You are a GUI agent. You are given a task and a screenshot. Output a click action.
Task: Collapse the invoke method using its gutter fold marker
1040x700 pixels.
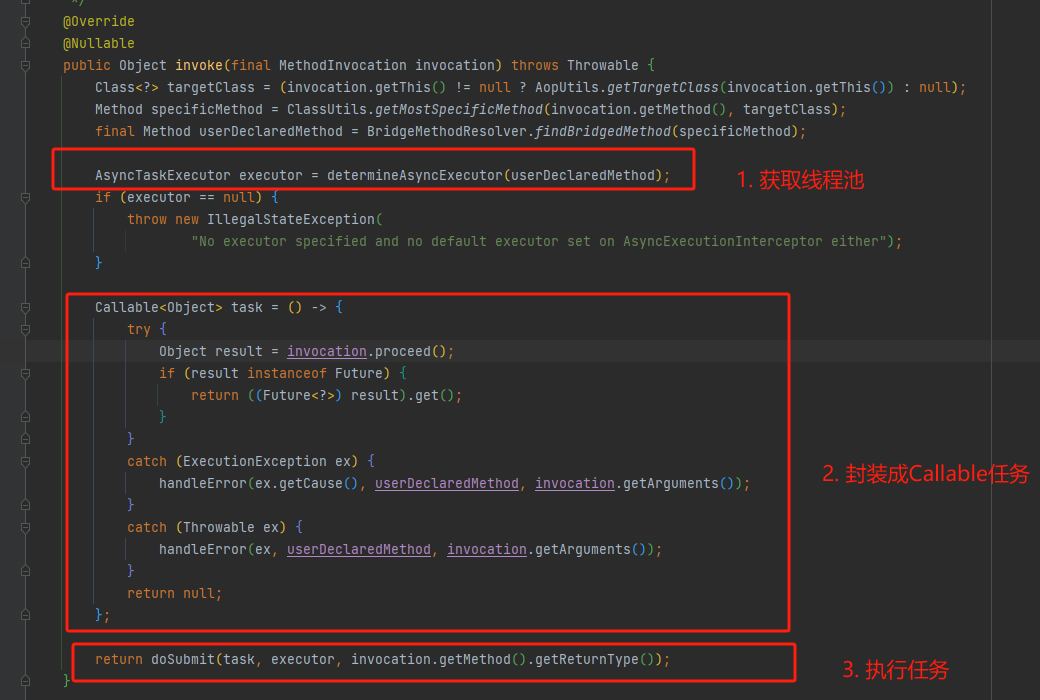click(25, 66)
